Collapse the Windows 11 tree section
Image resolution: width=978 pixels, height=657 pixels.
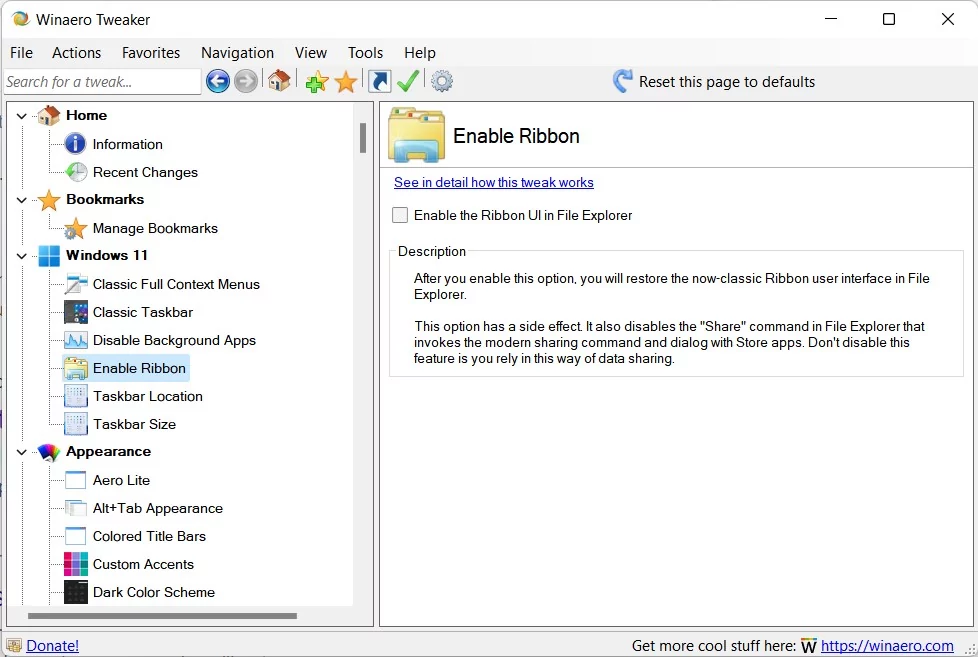pos(22,256)
